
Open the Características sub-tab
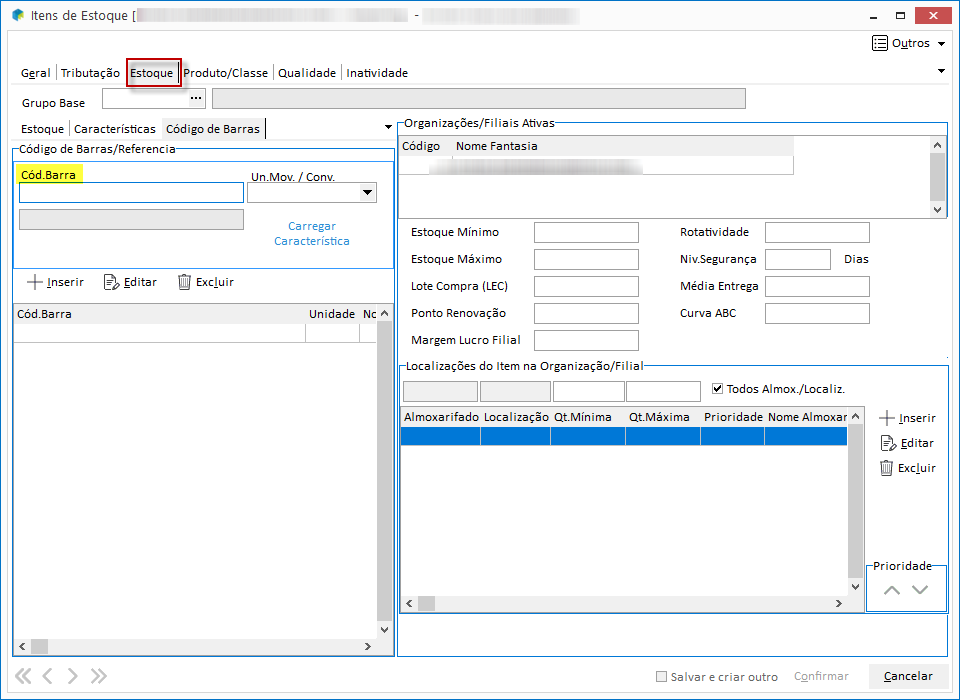coord(115,129)
